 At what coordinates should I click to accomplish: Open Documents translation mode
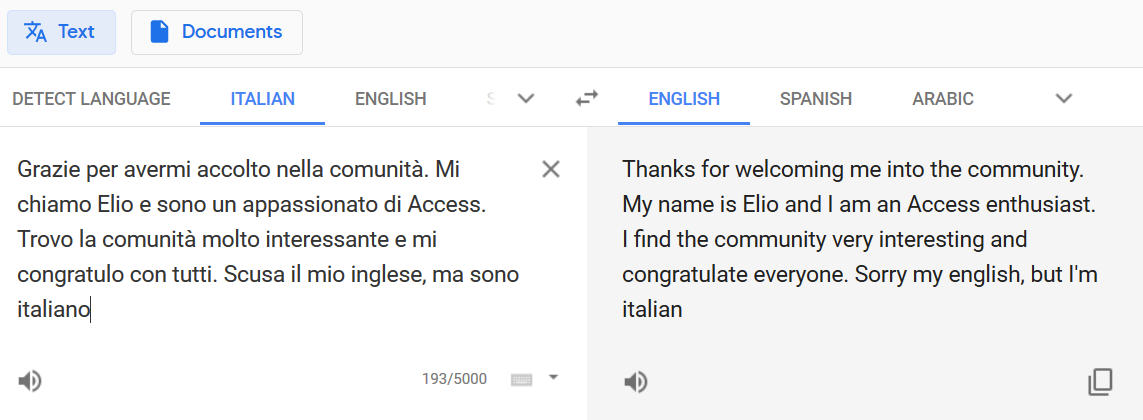[x=216, y=32]
